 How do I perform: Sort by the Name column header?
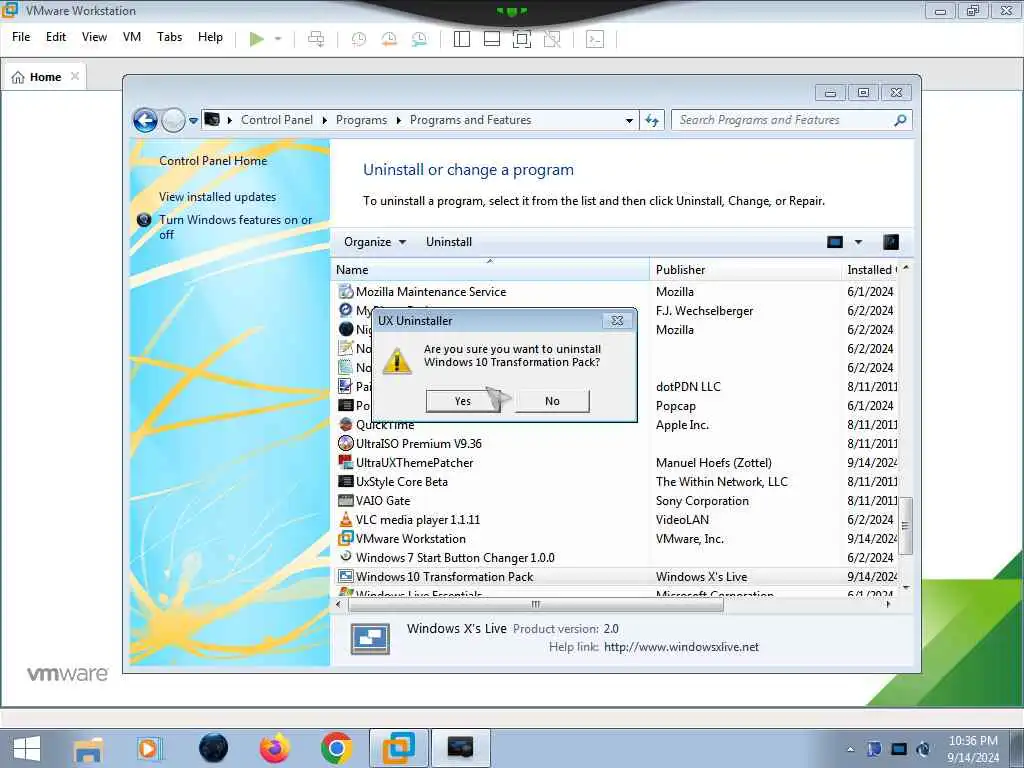(x=490, y=270)
